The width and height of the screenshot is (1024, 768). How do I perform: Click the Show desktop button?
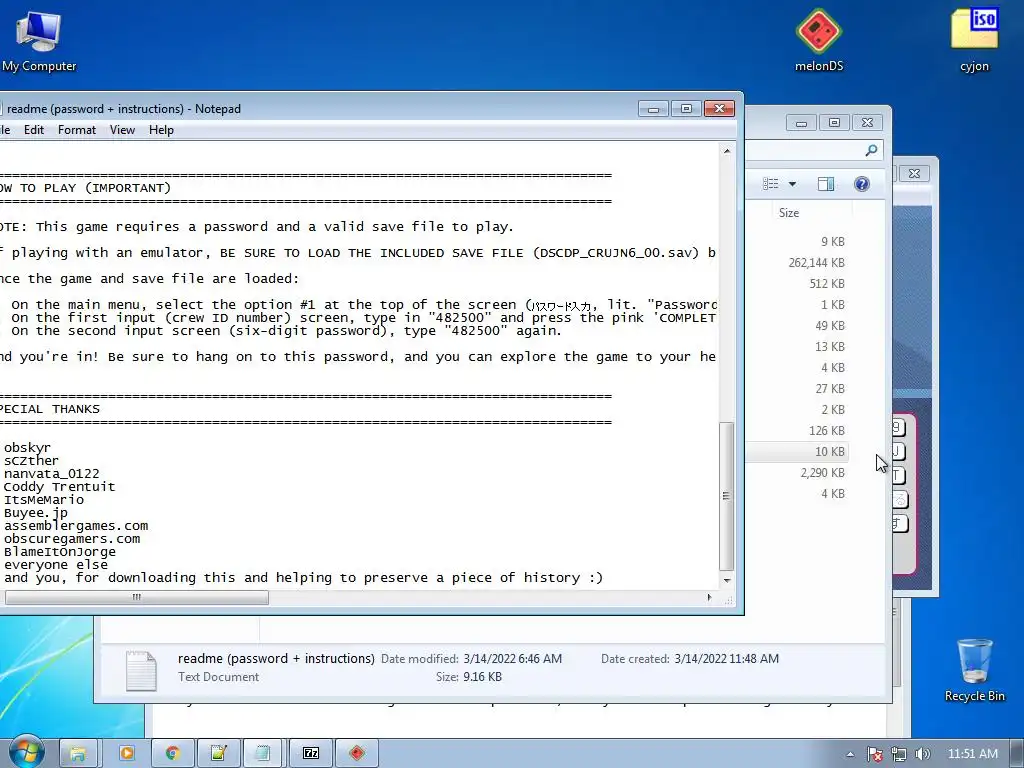[1017, 753]
